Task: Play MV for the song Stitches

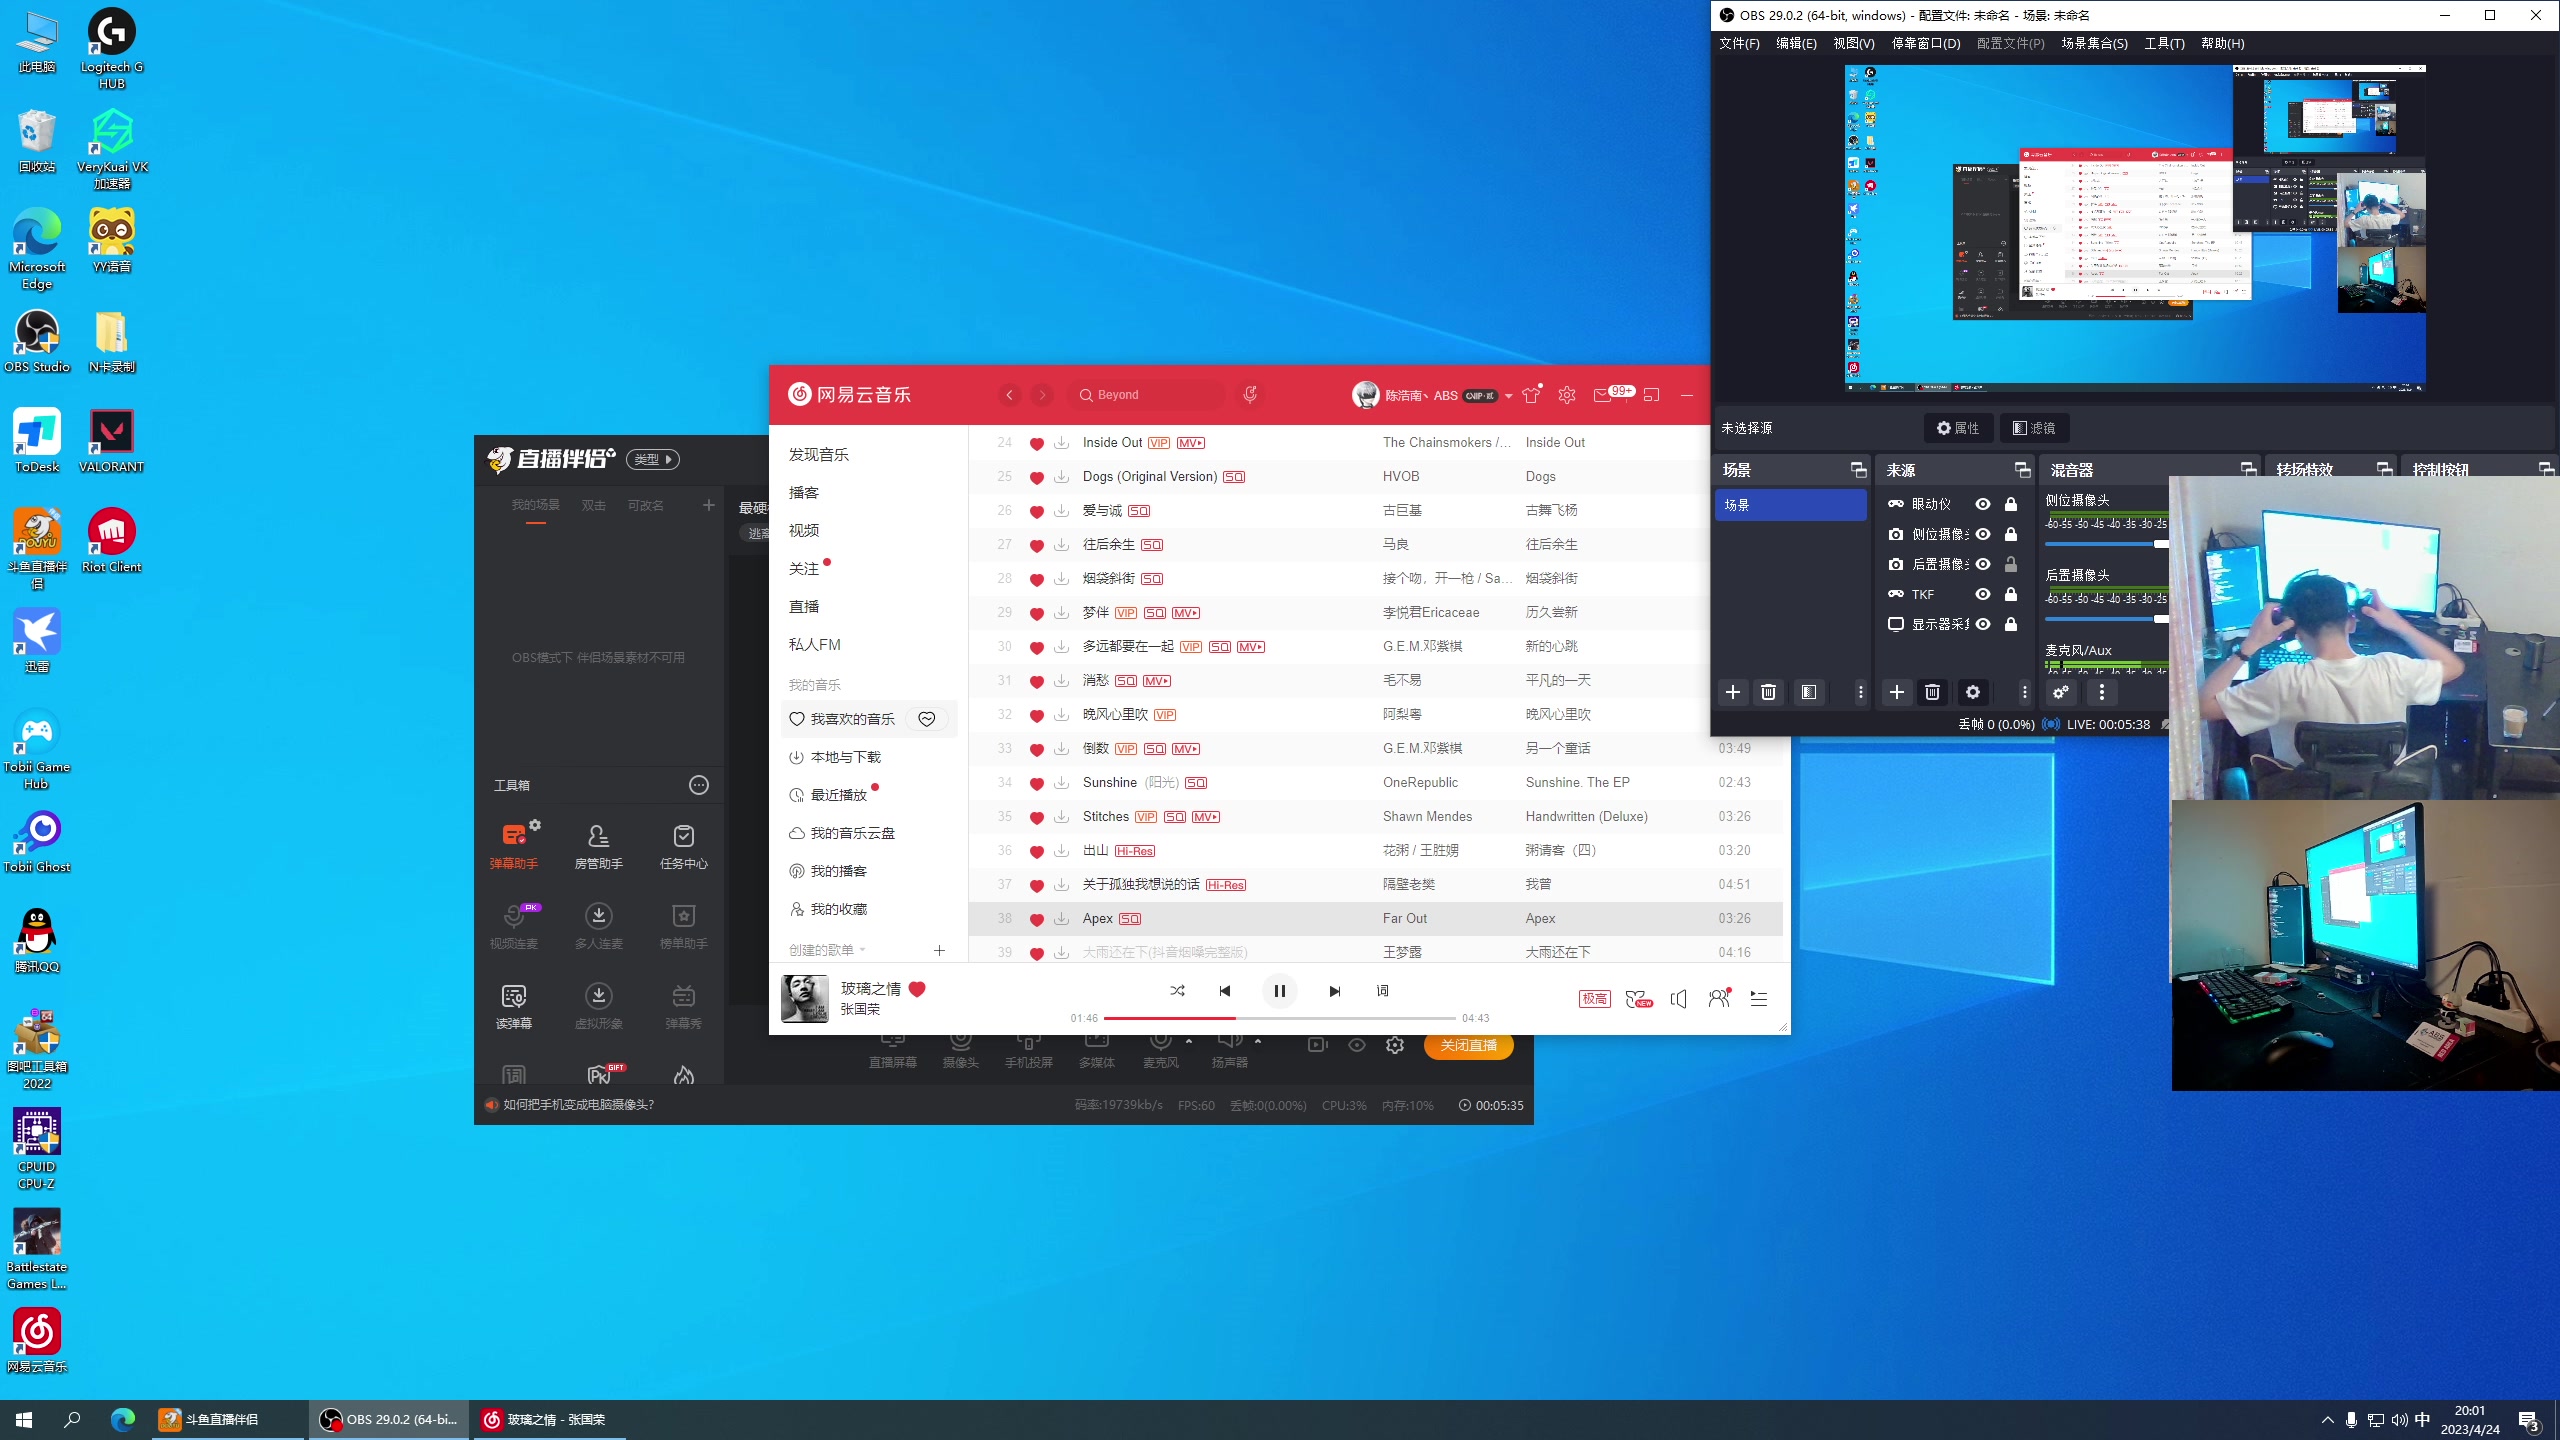Action: (x=1206, y=817)
